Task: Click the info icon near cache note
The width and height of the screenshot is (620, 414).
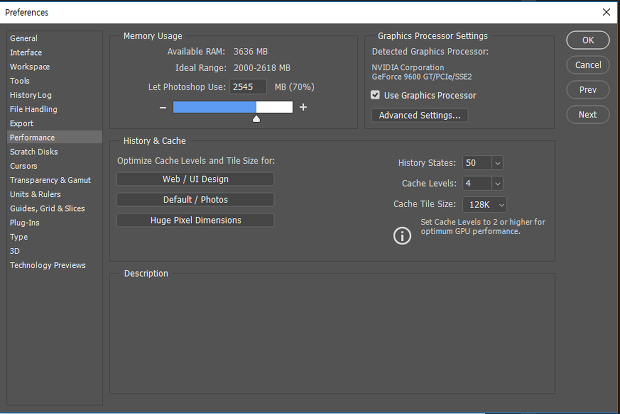Action: click(402, 236)
